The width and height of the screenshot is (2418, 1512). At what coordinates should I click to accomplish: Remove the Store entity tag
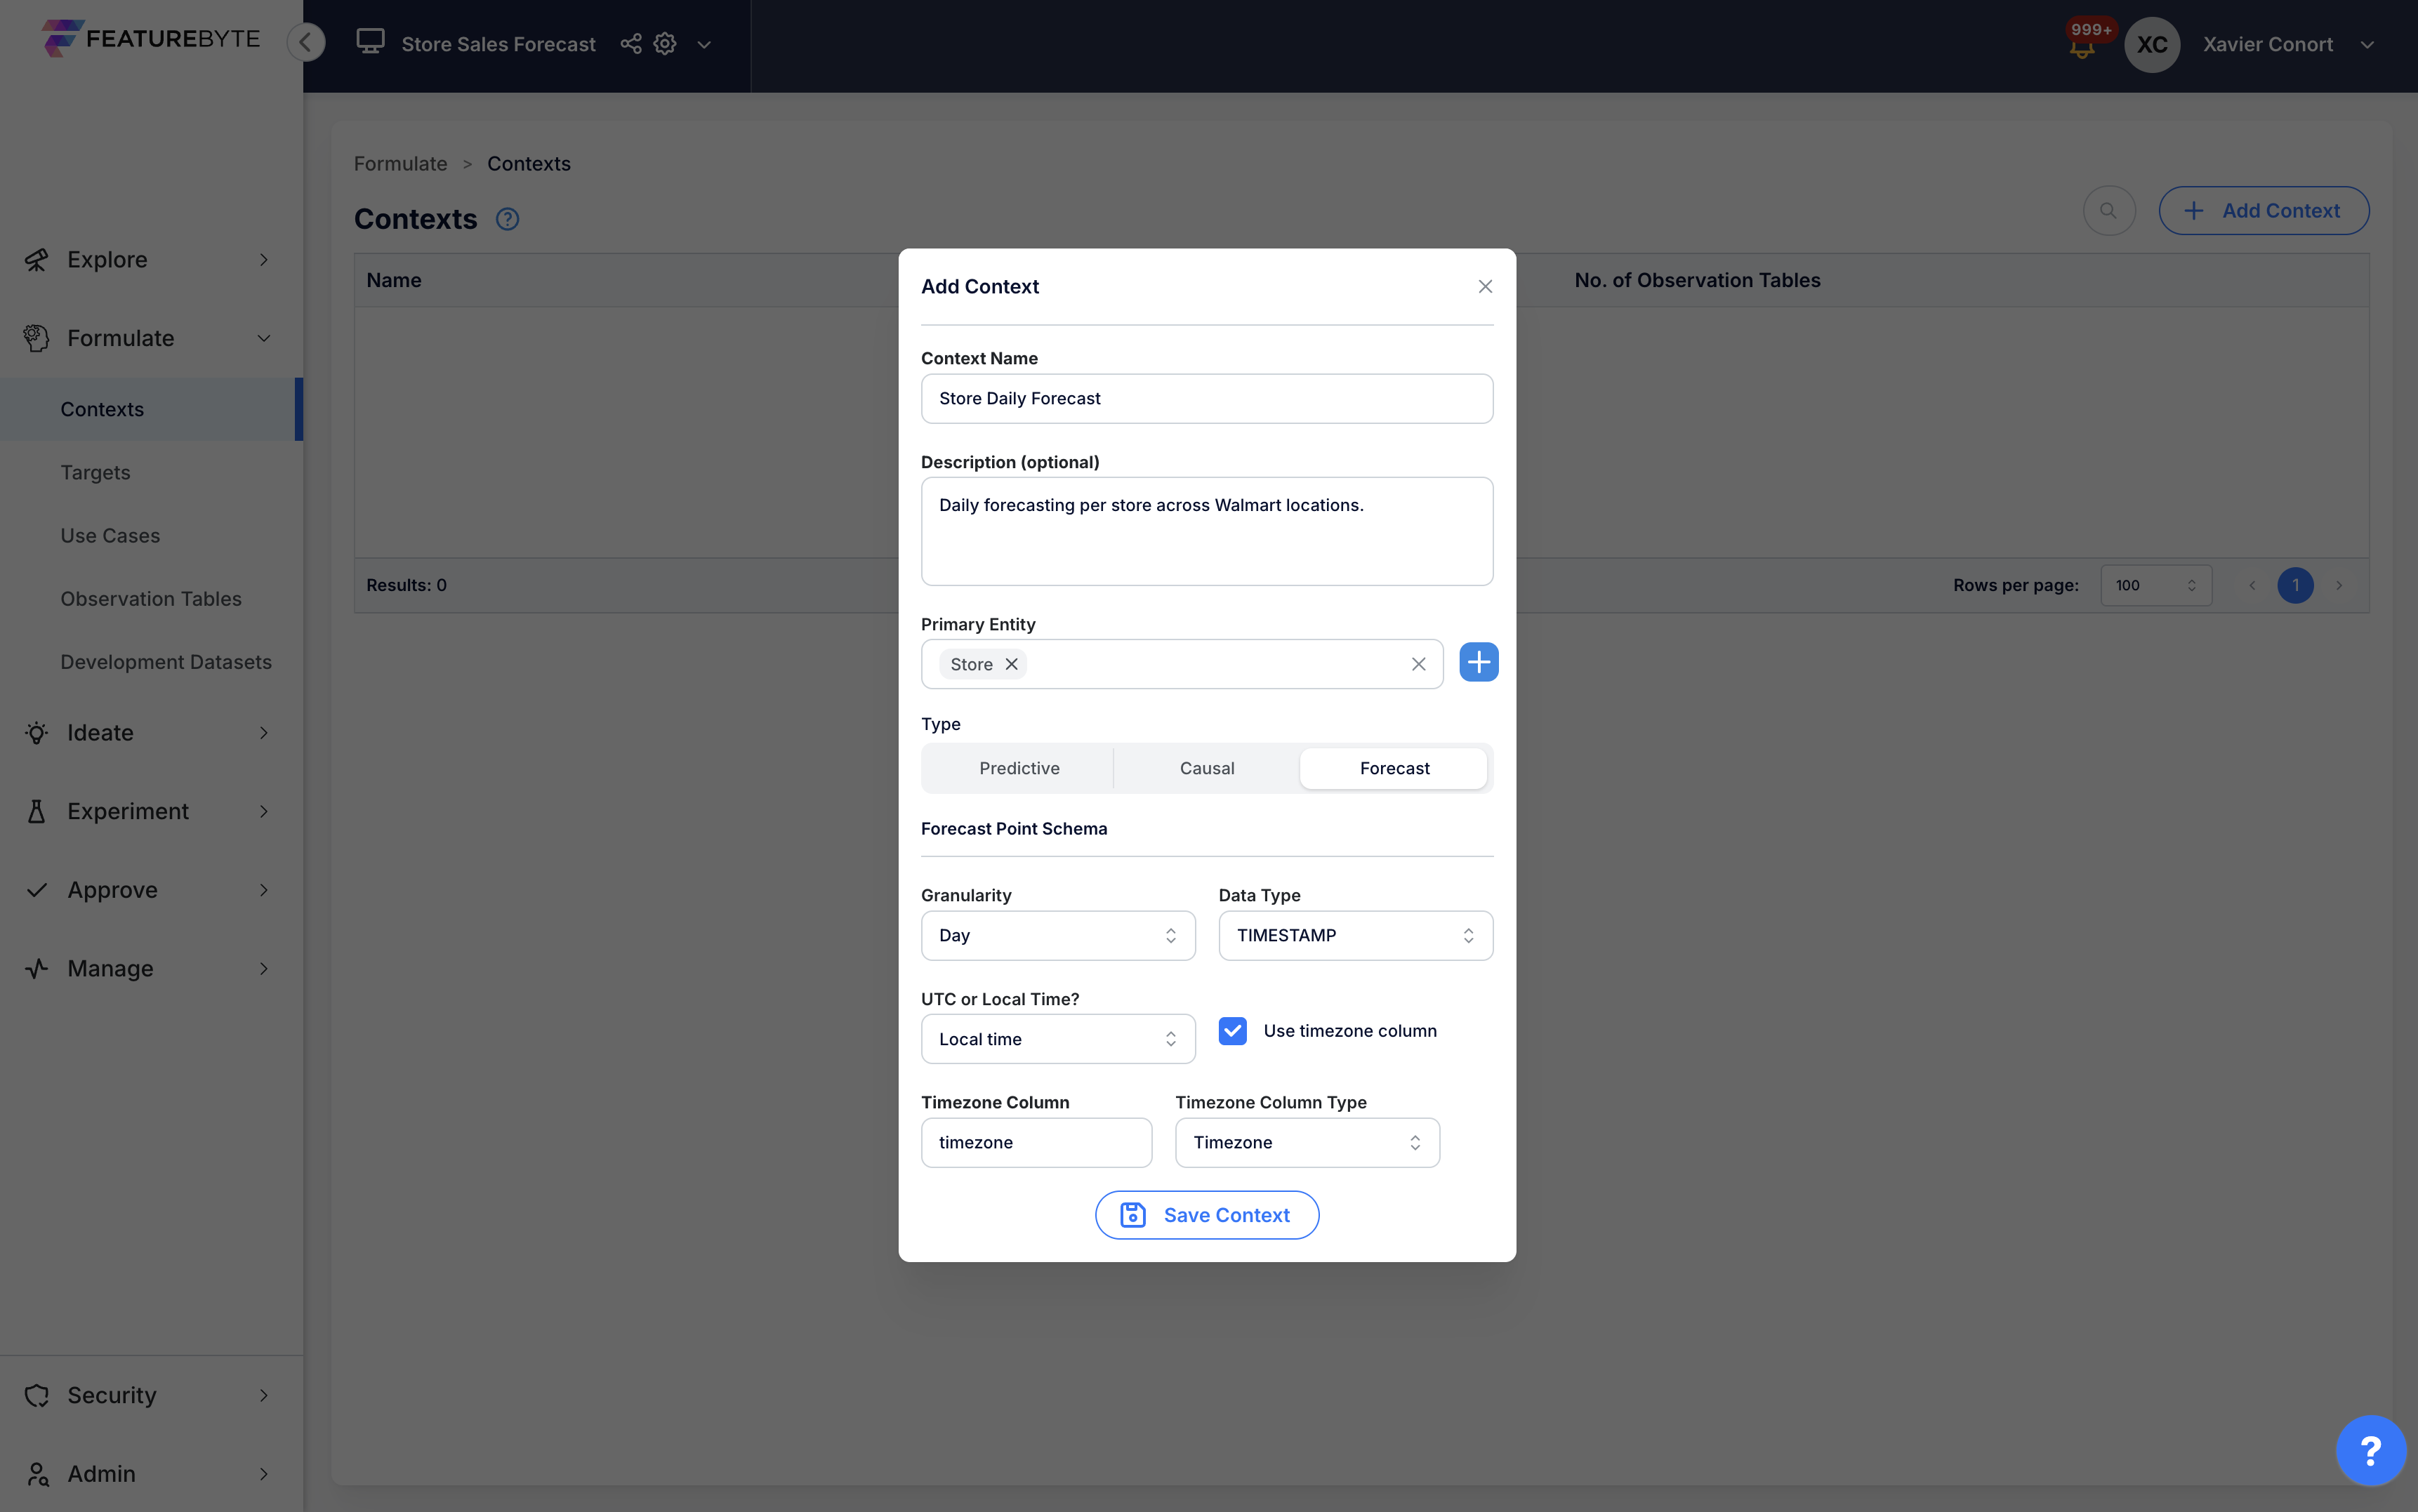coord(1011,664)
